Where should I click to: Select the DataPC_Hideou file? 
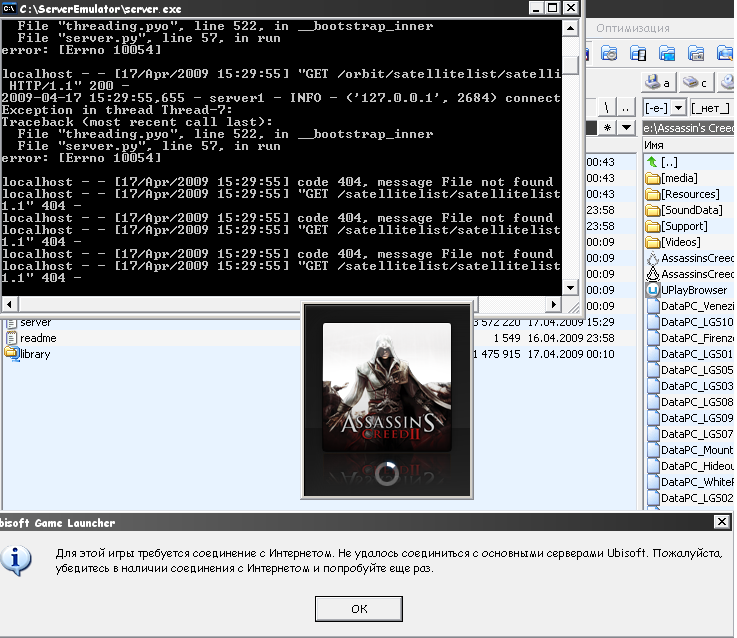click(690, 466)
